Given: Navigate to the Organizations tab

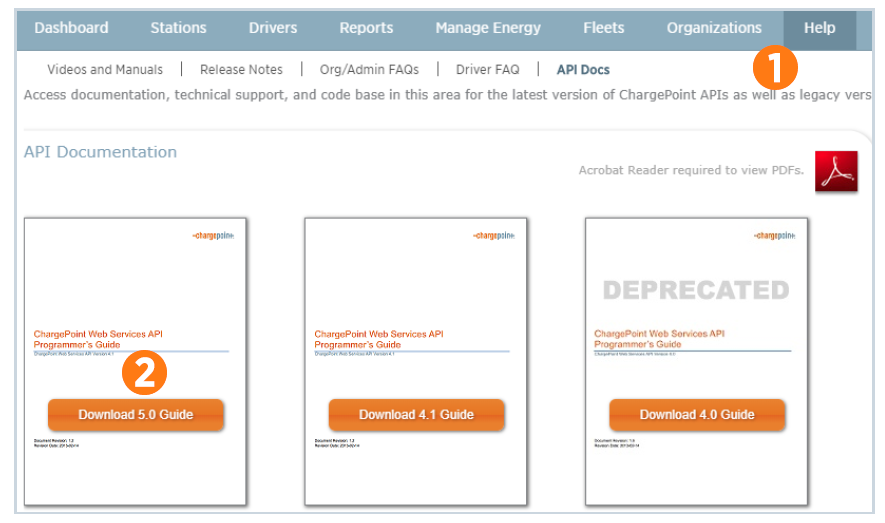Looking at the screenshot, I should point(714,28).
